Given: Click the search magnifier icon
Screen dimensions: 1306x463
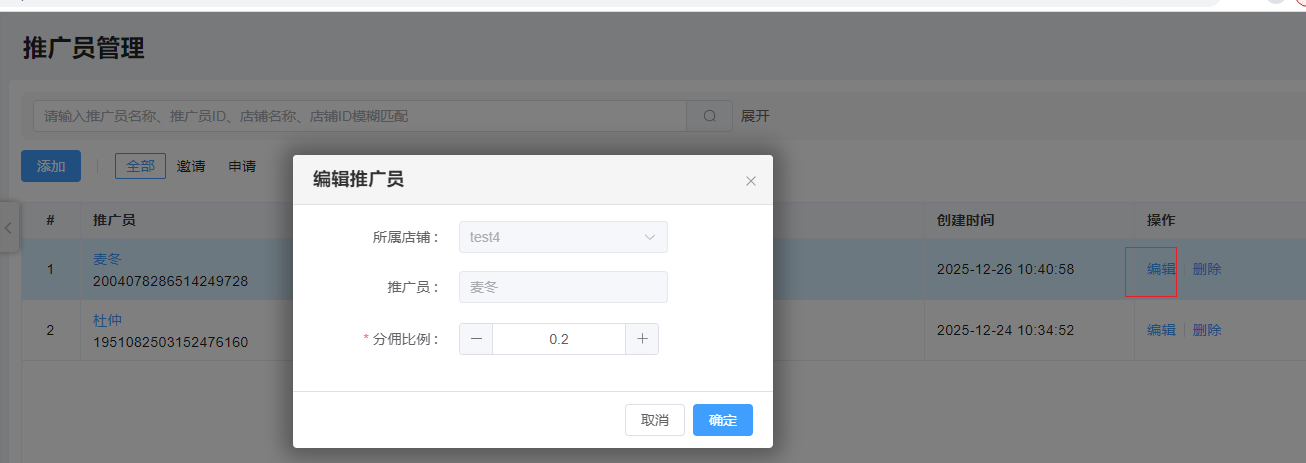Looking at the screenshot, I should [x=710, y=116].
